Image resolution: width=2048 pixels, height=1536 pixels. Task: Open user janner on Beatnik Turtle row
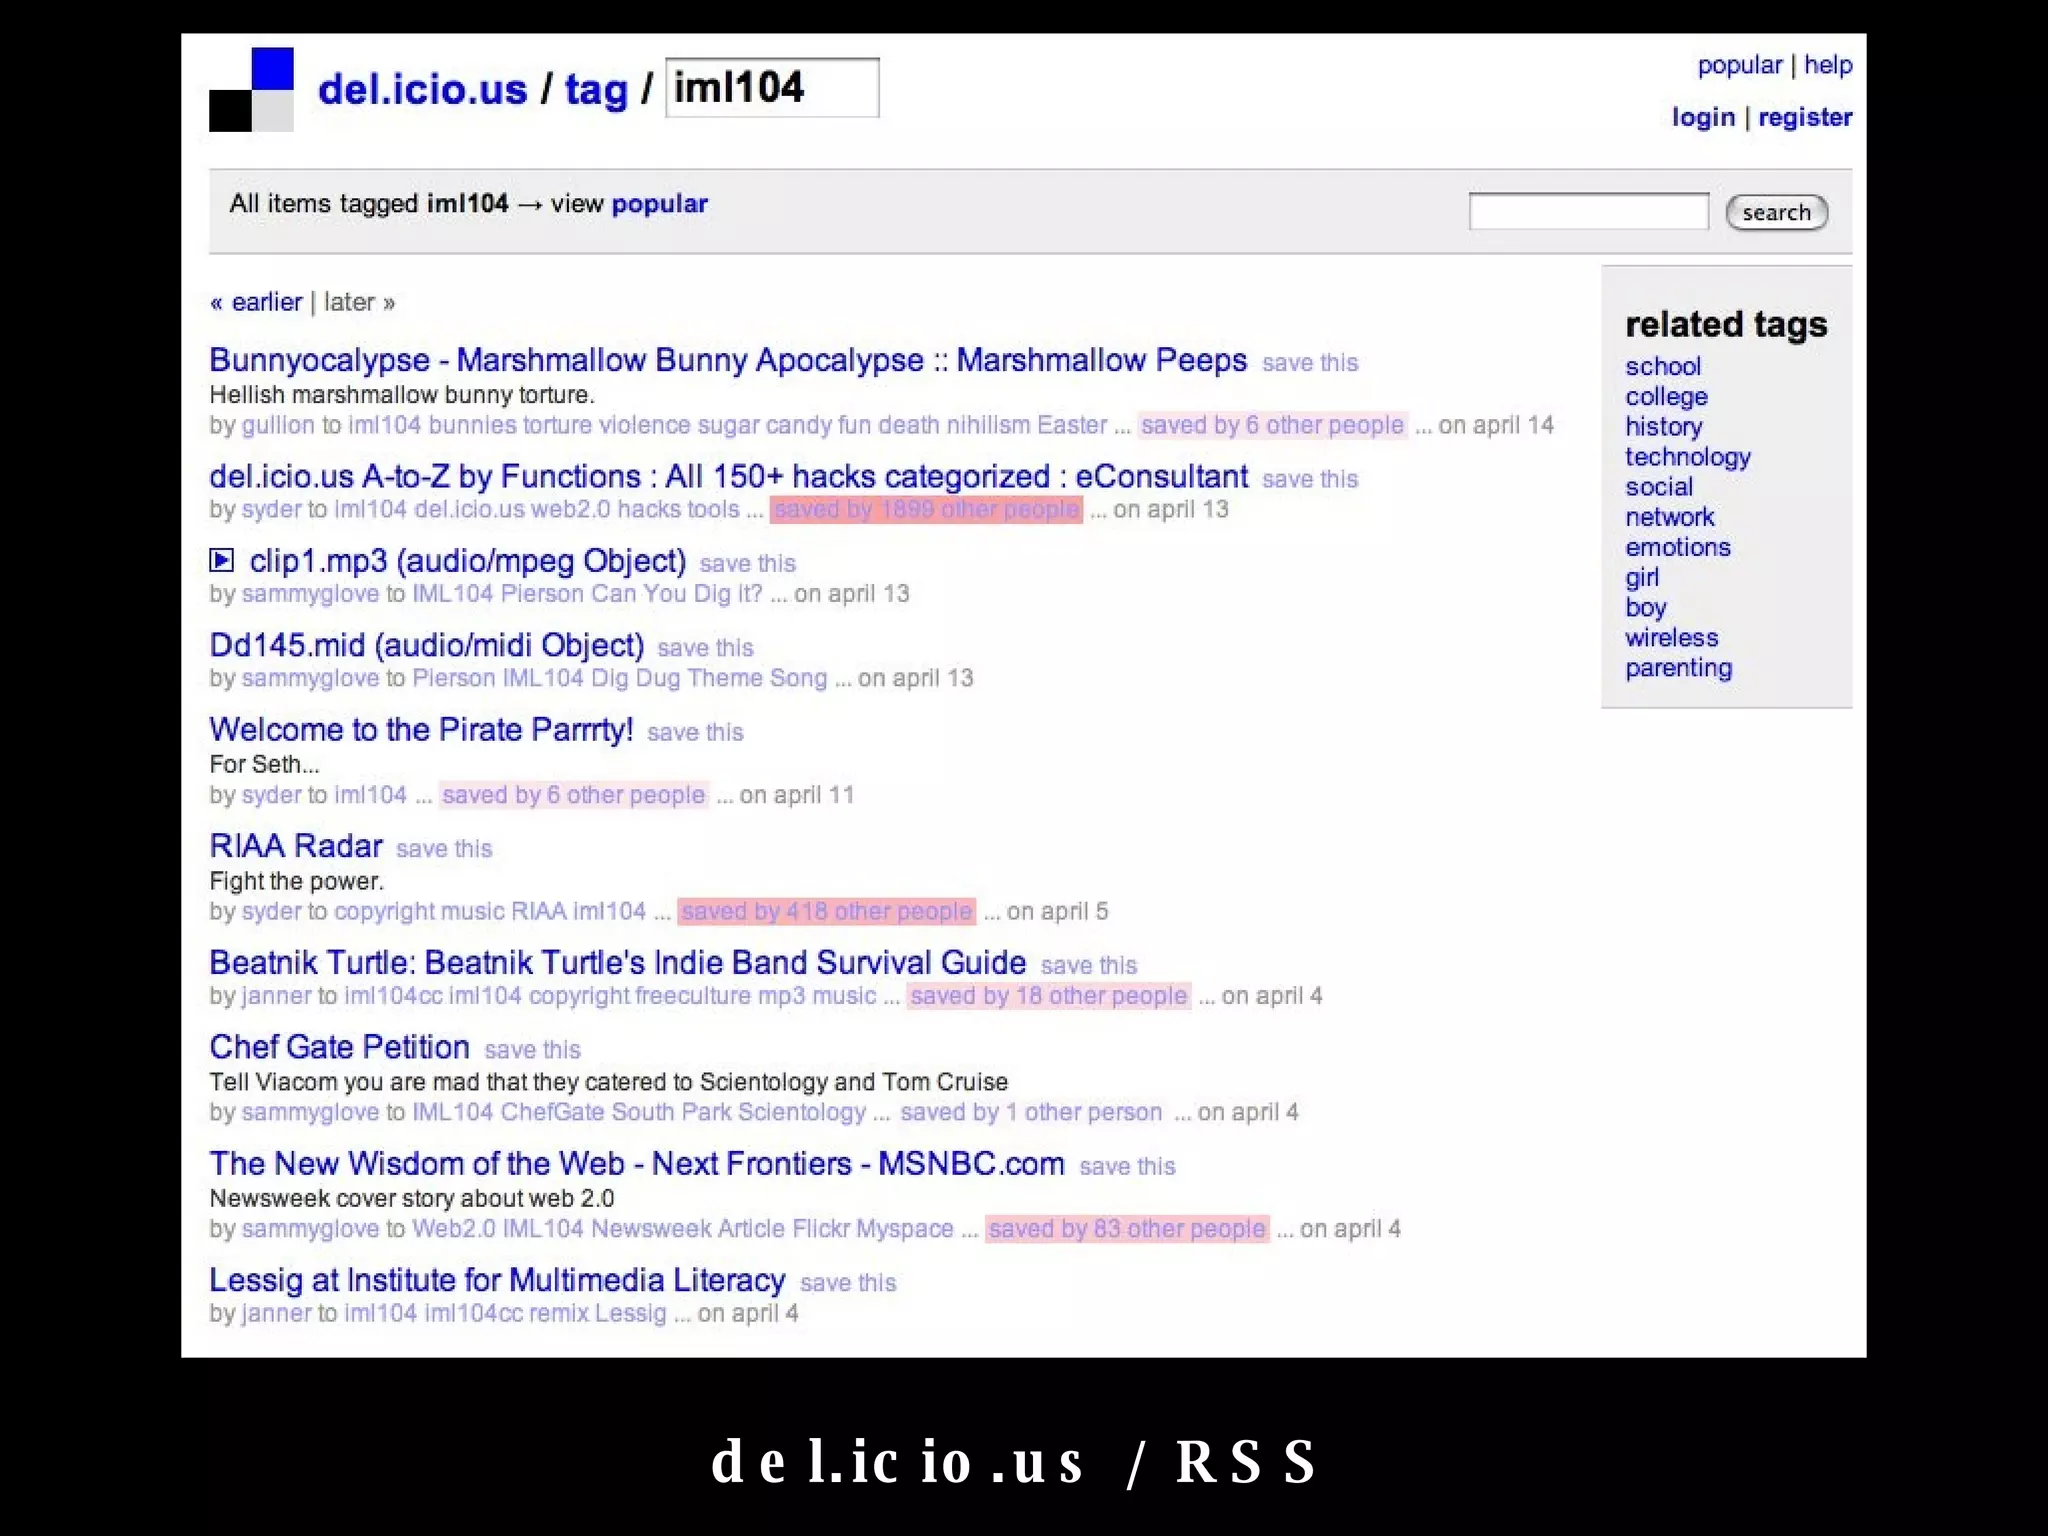click(277, 996)
